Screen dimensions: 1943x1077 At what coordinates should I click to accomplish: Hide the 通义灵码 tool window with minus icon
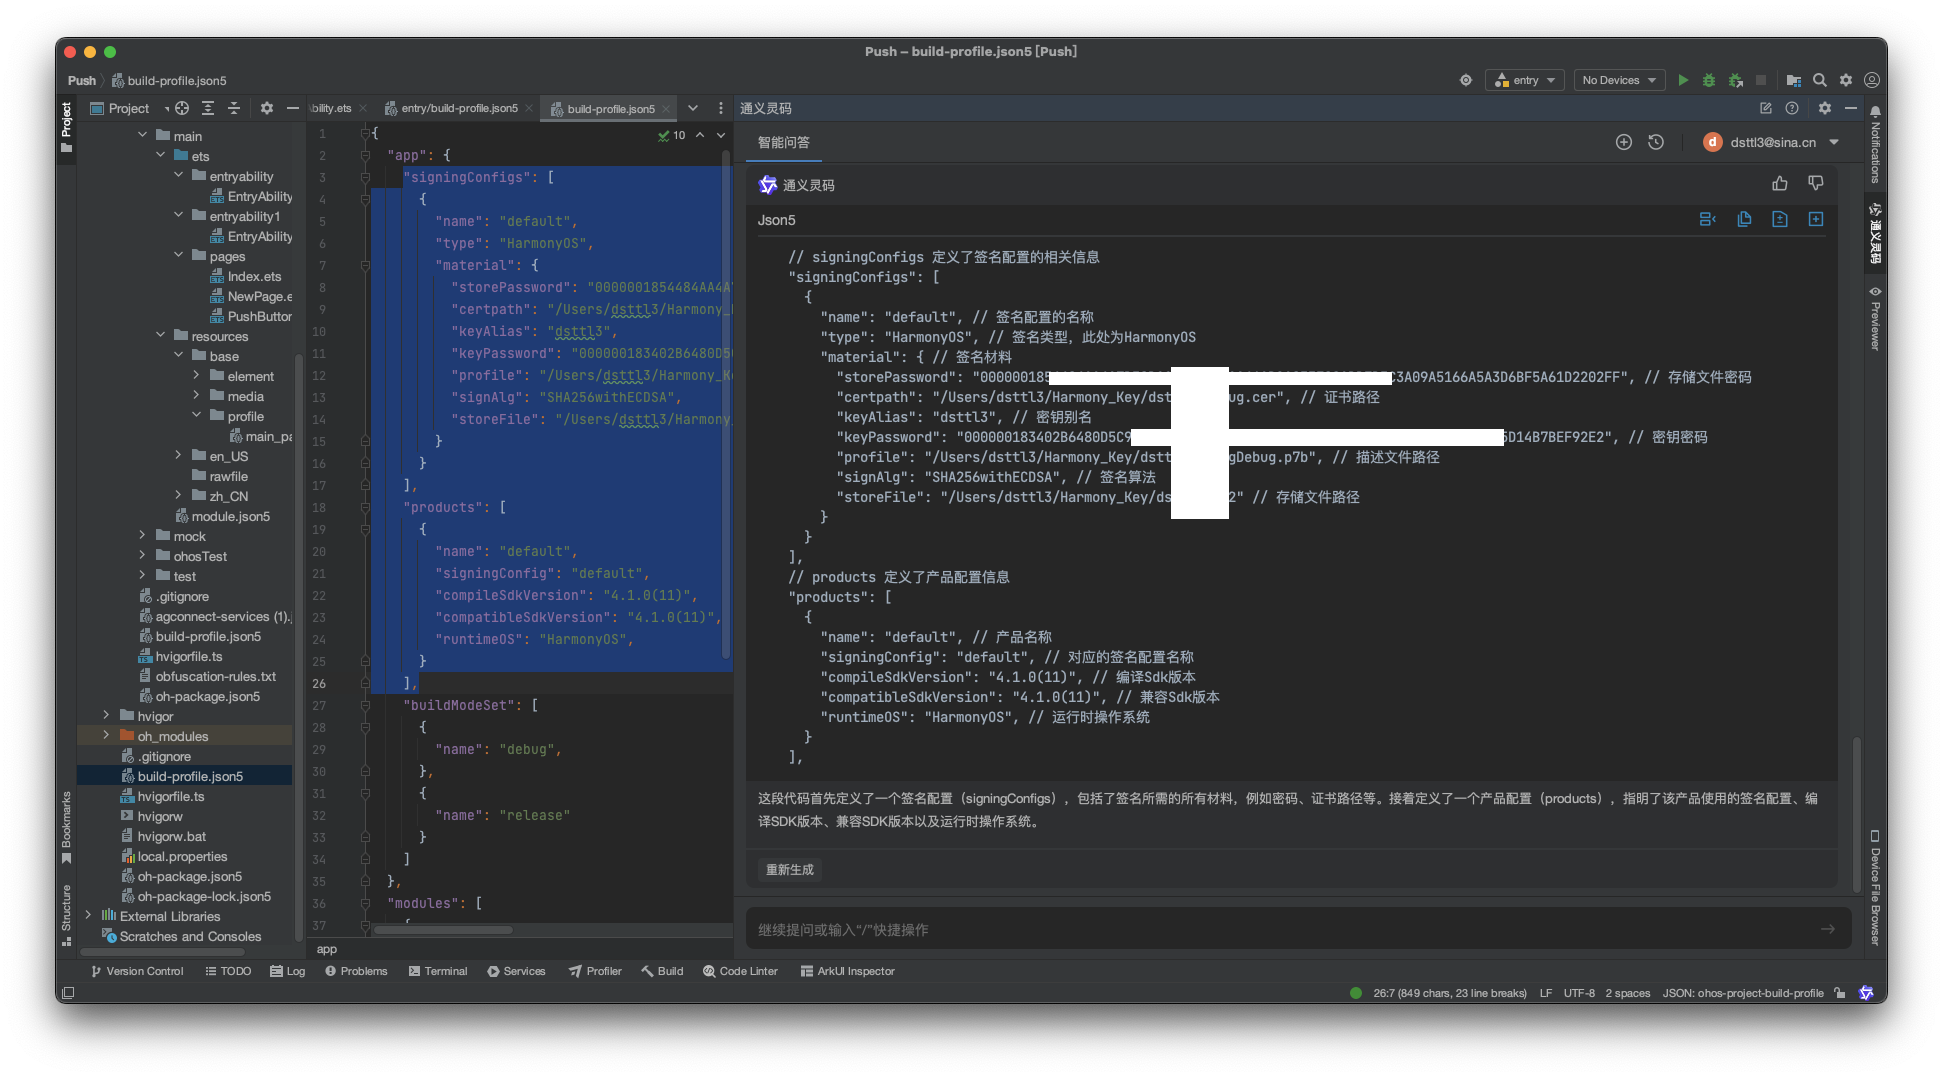click(1851, 108)
